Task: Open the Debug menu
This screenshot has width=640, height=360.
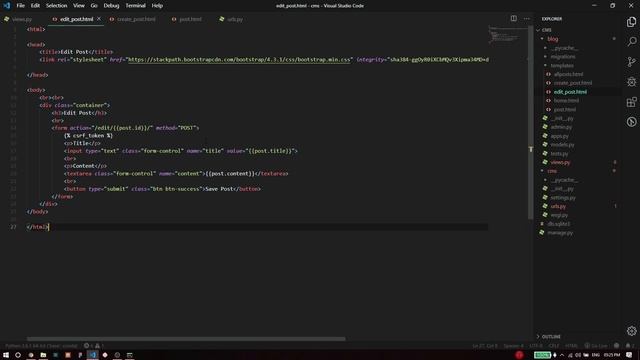Action: [111, 6]
